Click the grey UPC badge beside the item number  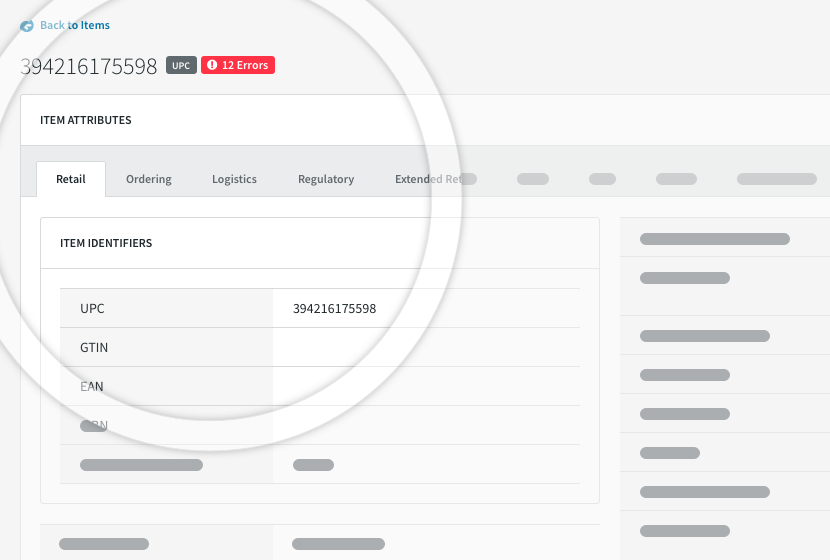click(x=181, y=66)
